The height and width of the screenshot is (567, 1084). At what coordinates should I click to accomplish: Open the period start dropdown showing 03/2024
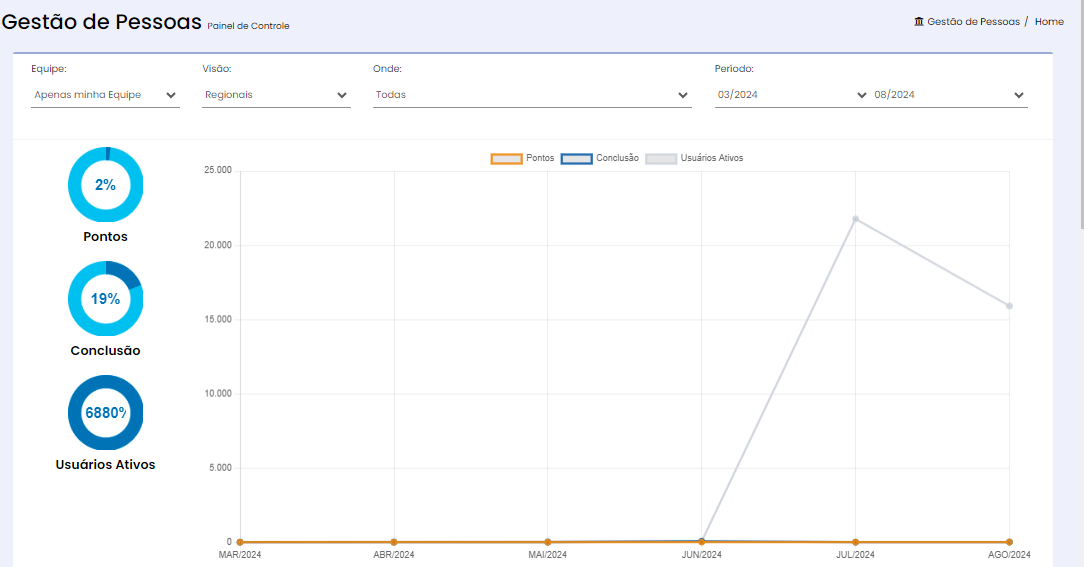tap(792, 95)
